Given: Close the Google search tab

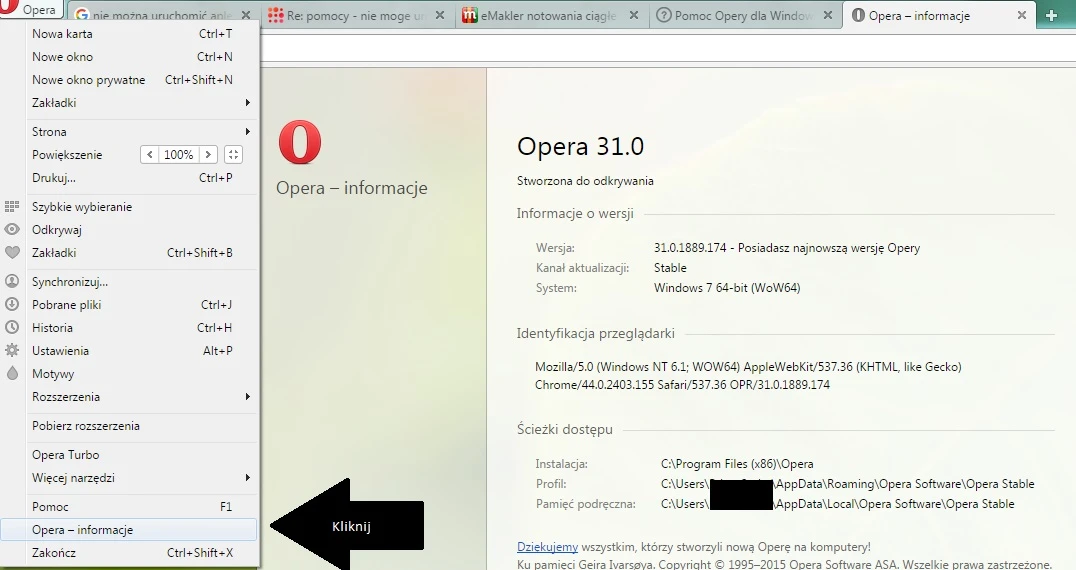Looking at the screenshot, I should [x=246, y=14].
